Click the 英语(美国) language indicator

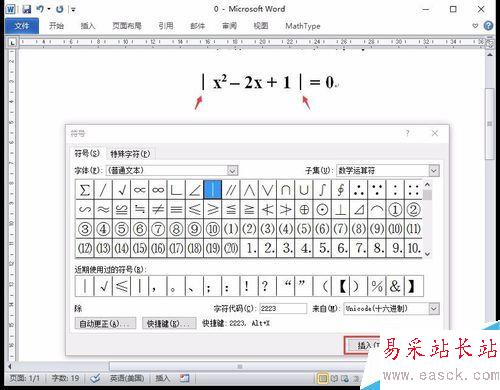(x=127, y=378)
